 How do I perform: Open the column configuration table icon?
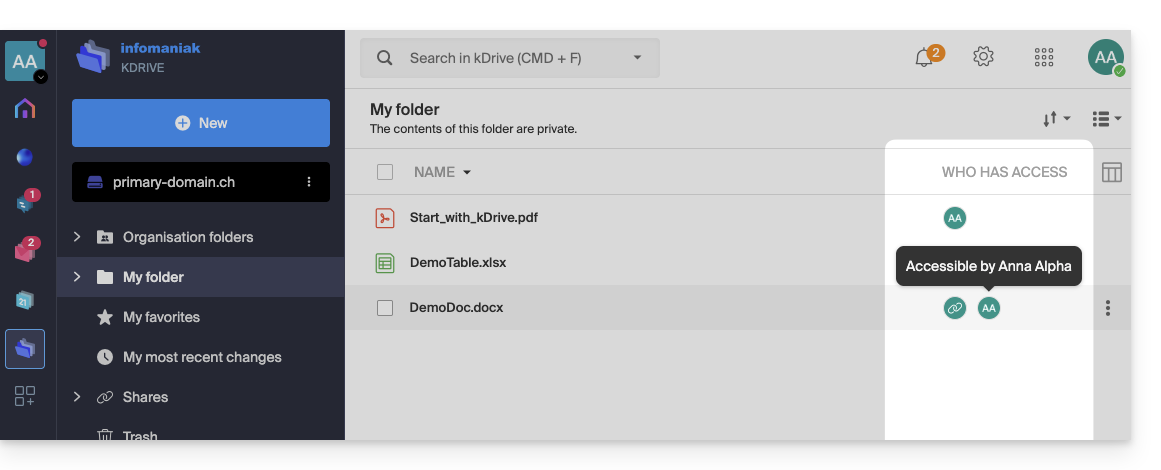point(1111,172)
